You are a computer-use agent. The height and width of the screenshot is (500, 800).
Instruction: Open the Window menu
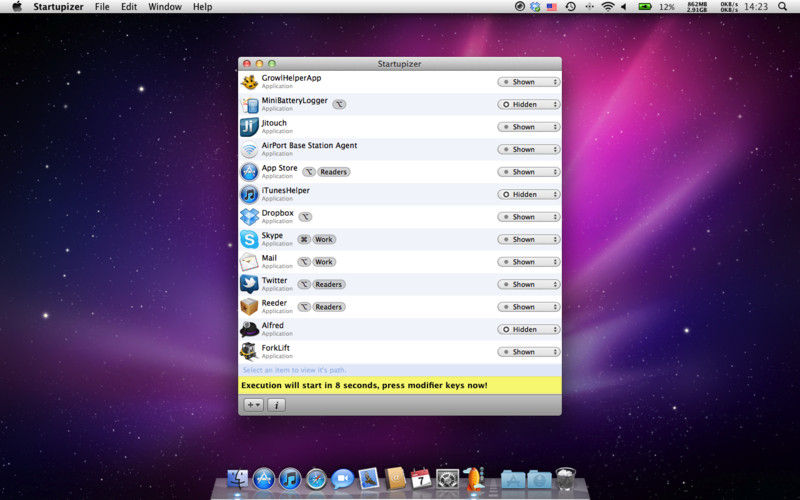pyautogui.click(x=165, y=7)
